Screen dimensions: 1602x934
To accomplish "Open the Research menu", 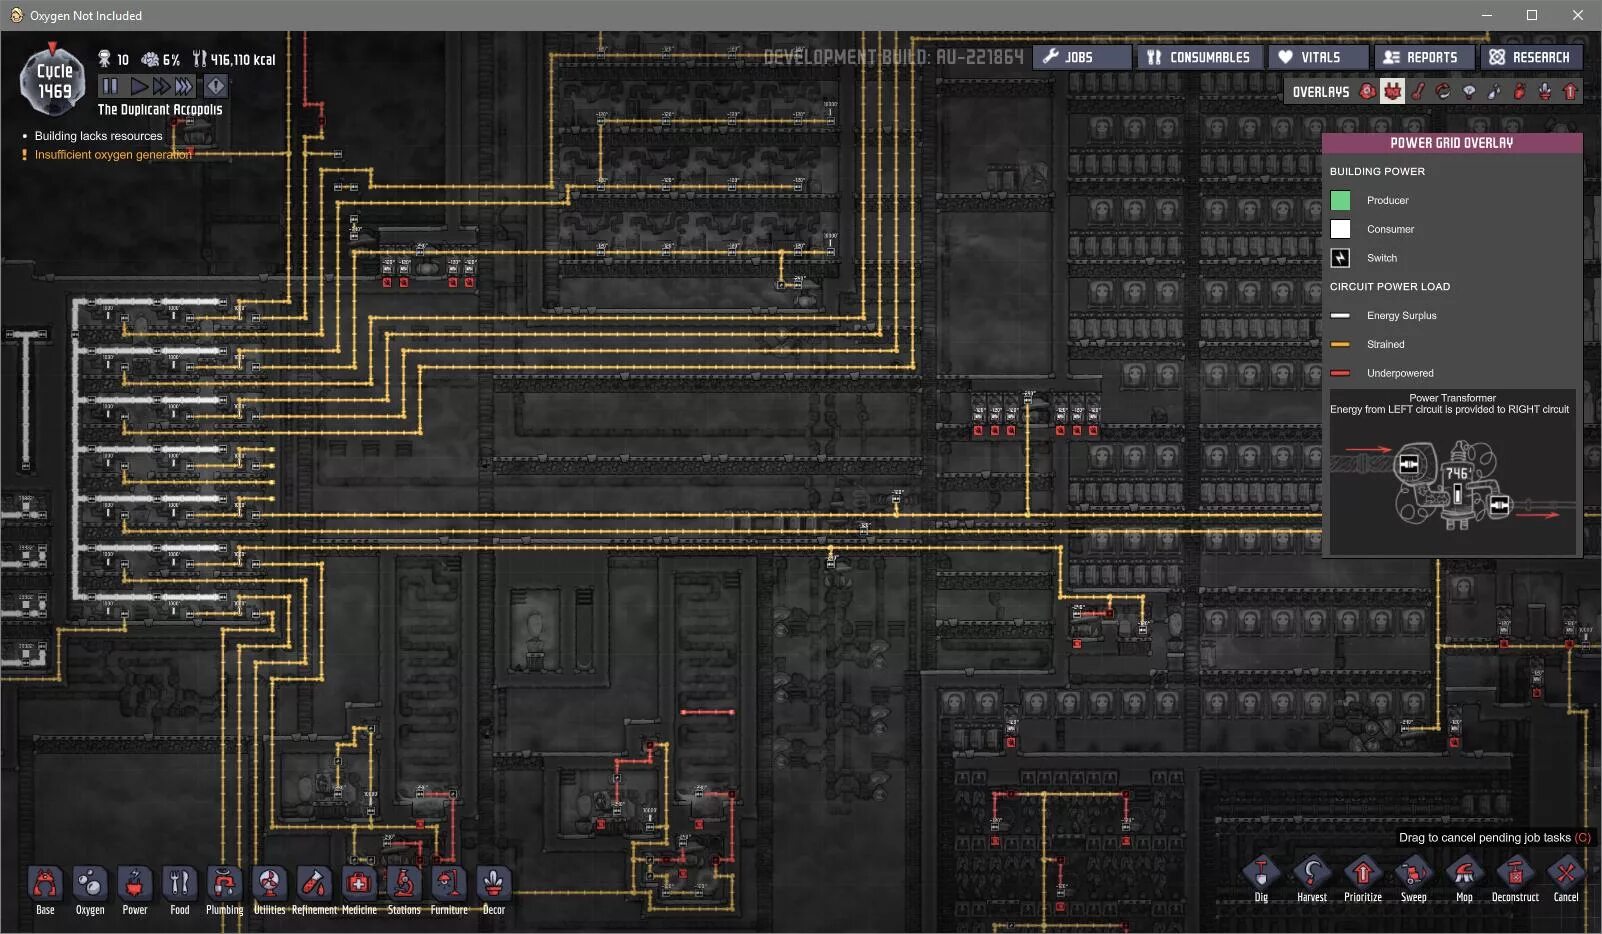I will [1531, 57].
